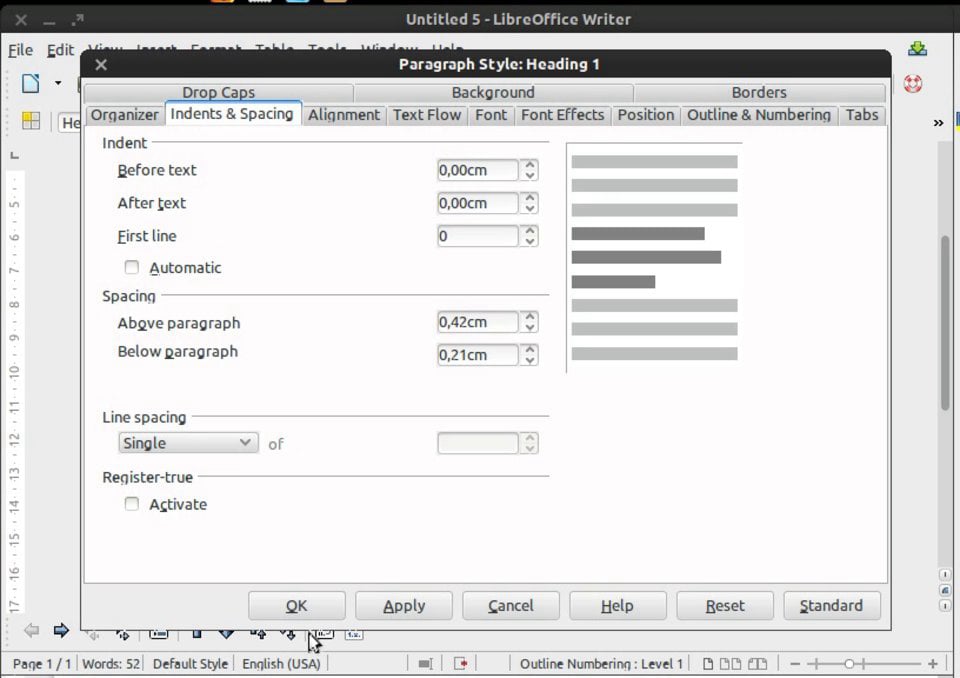Expand toolbar overflow double-chevron
Image resolution: width=960 pixels, height=678 pixels.
pyautogui.click(x=938, y=123)
